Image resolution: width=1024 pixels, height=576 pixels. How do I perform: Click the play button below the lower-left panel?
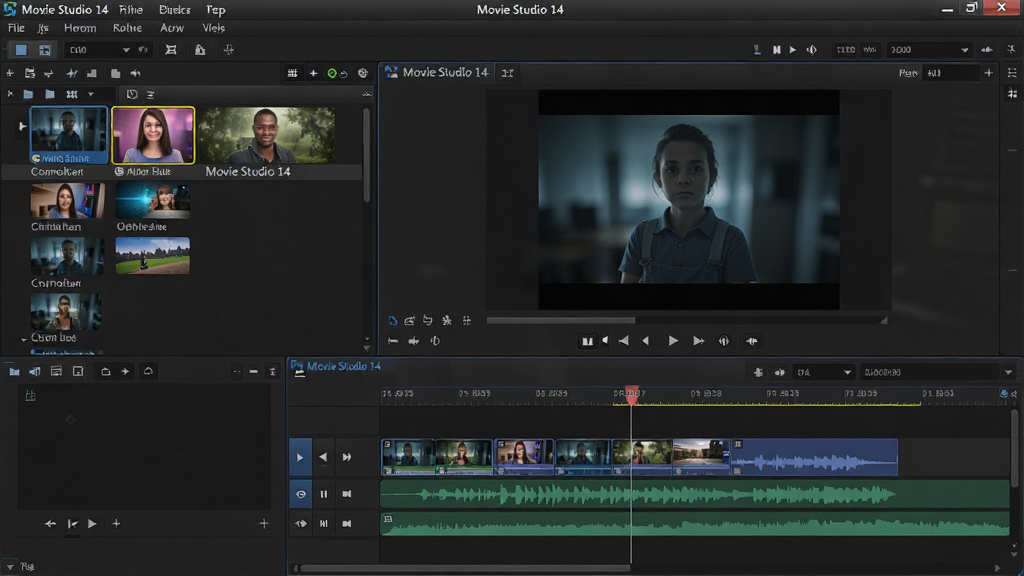tap(92, 524)
